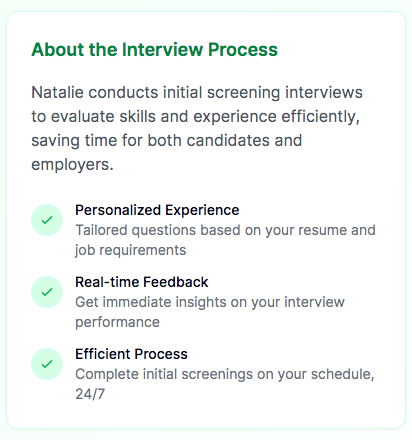Click the Personalized Experience title

coord(157,210)
